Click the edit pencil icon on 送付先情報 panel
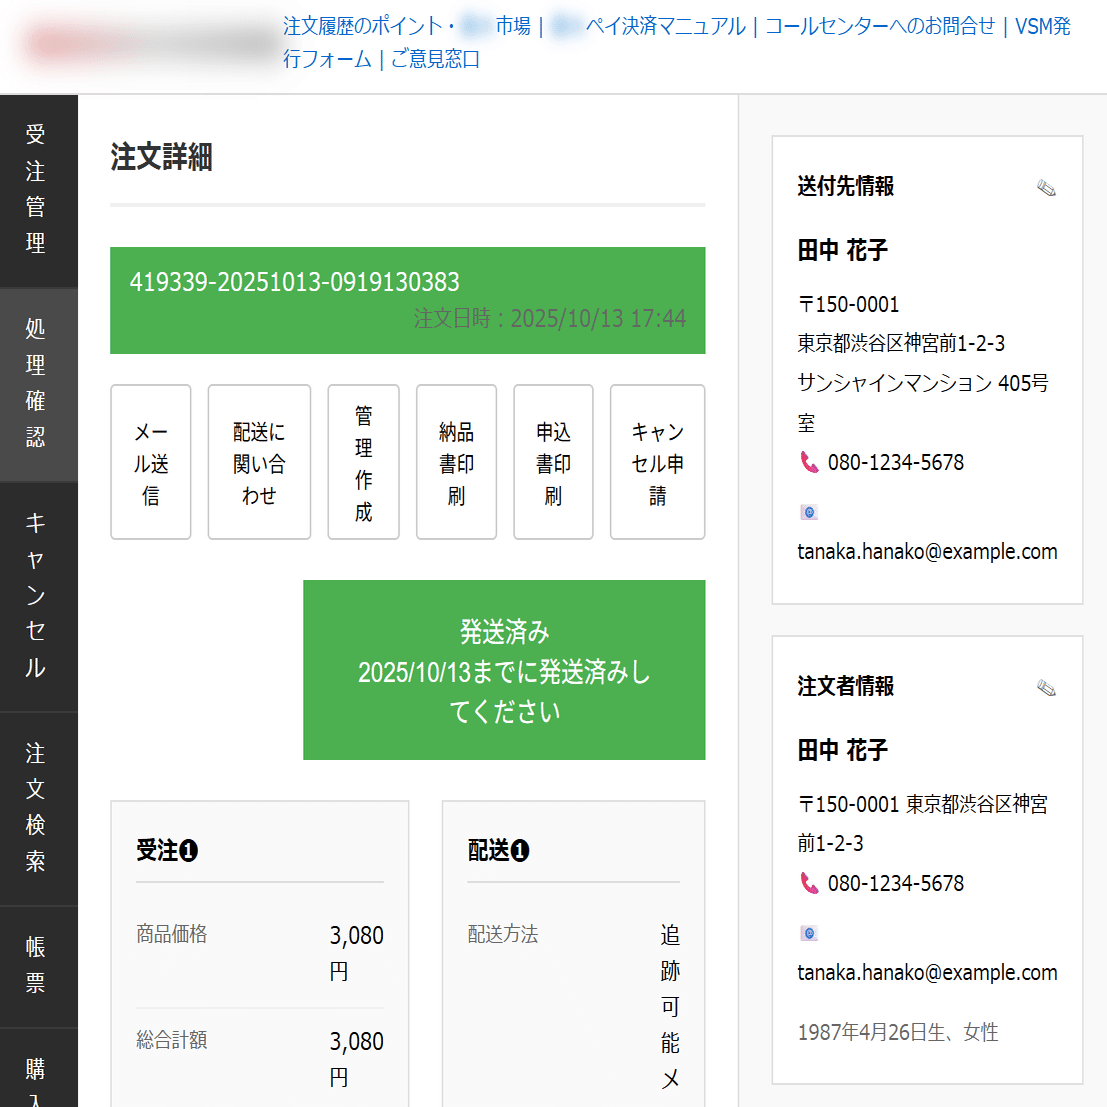 1046,186
